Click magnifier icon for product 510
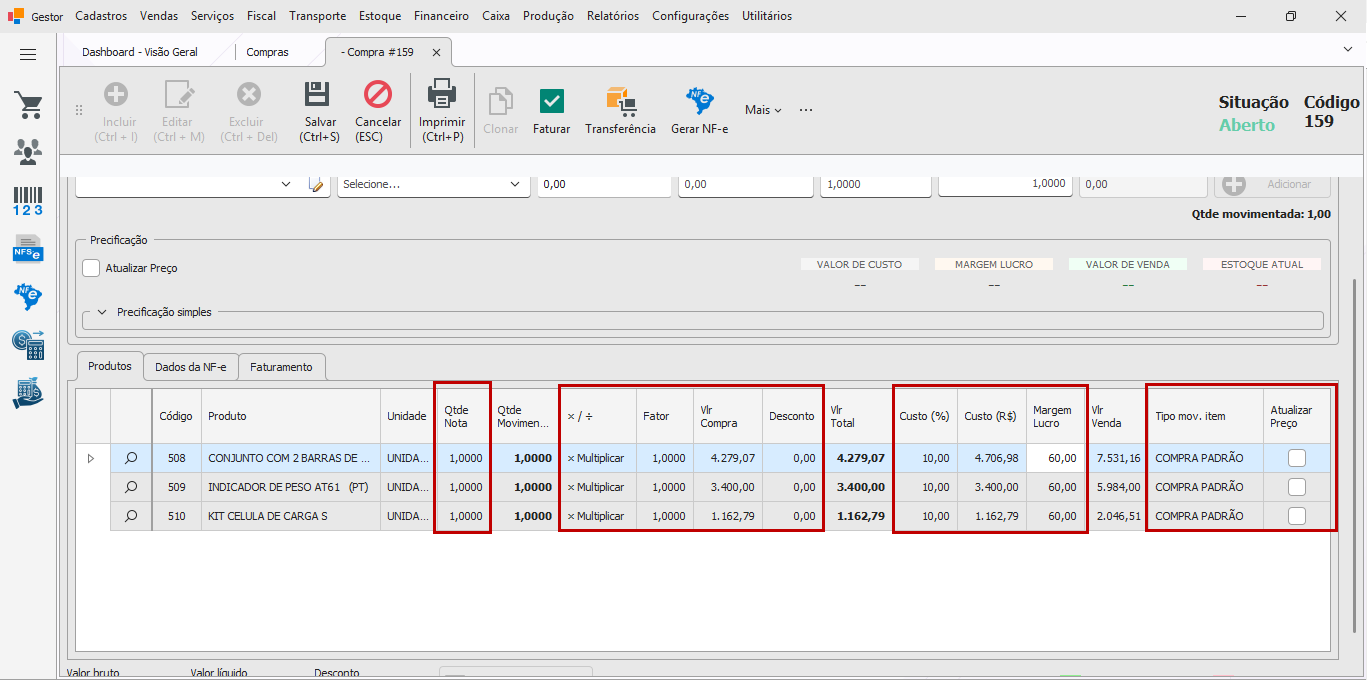Viewport: 1367px width, 680px height. [130, 516]
